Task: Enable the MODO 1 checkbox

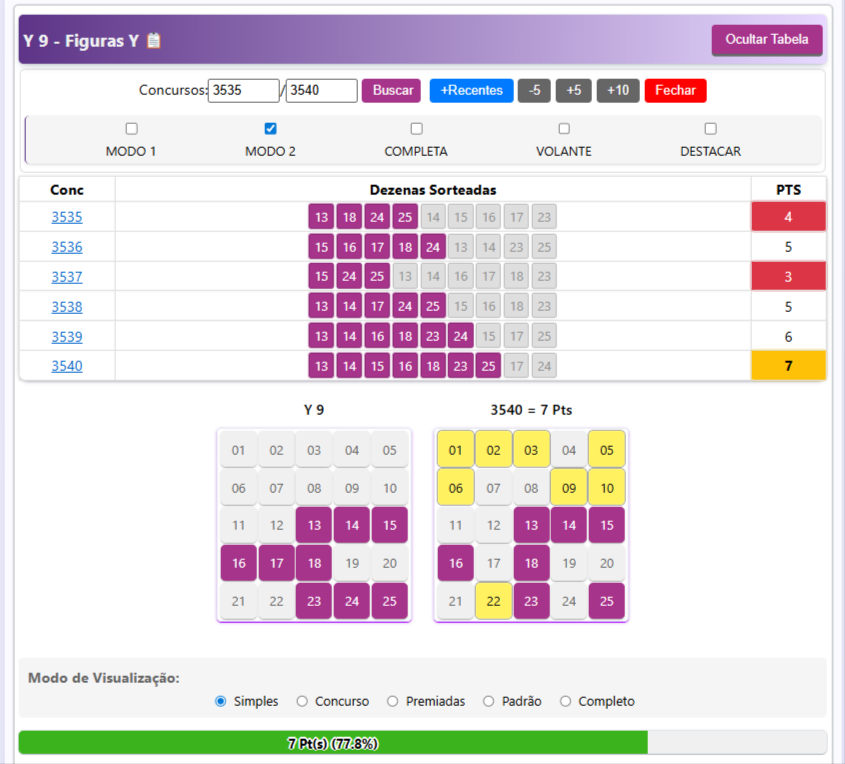Action: point(131,129)
